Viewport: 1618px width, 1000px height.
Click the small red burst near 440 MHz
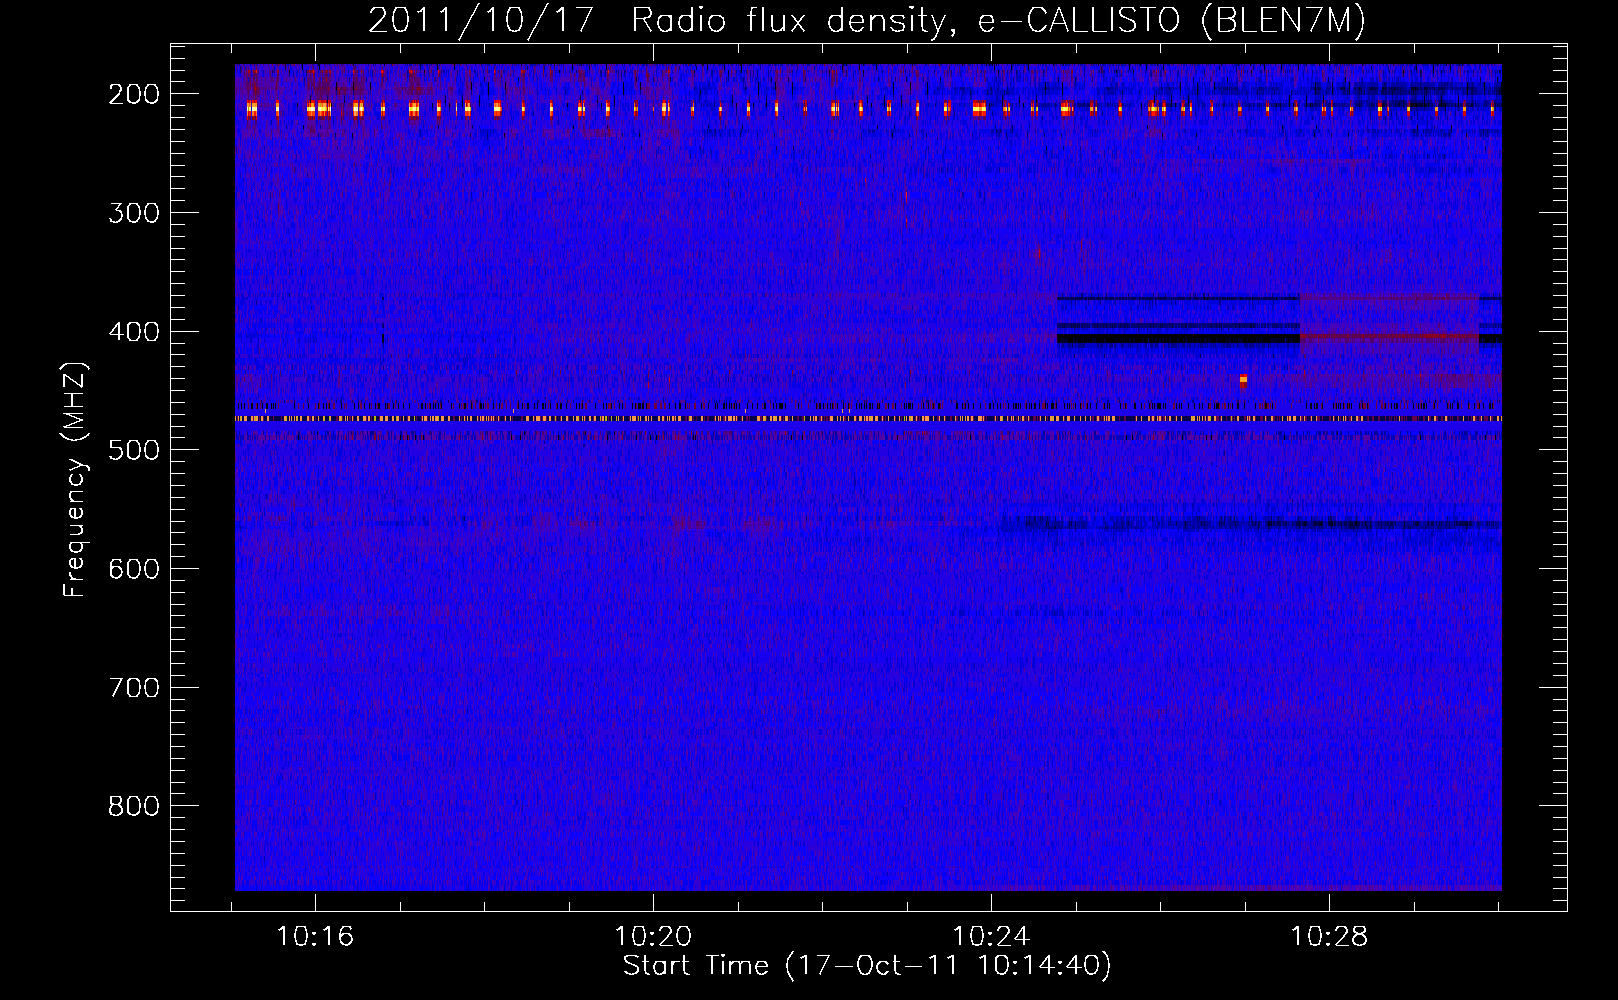1243,380
